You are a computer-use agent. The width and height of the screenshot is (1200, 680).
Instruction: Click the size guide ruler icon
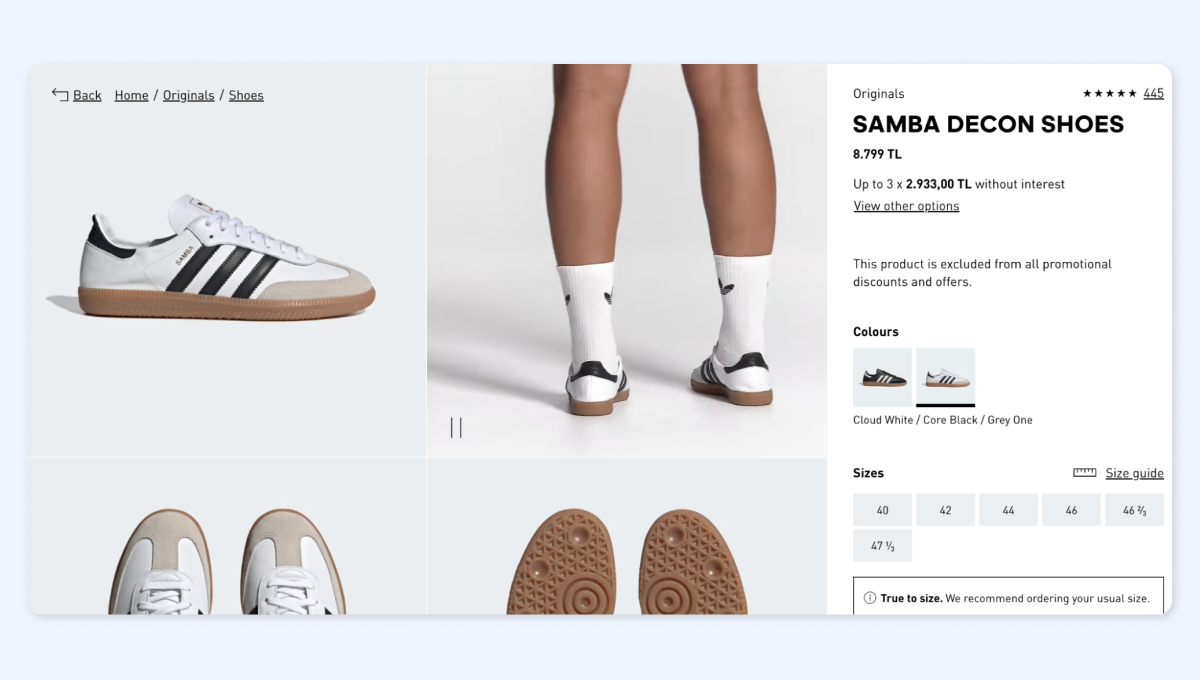click(1084, 473)
